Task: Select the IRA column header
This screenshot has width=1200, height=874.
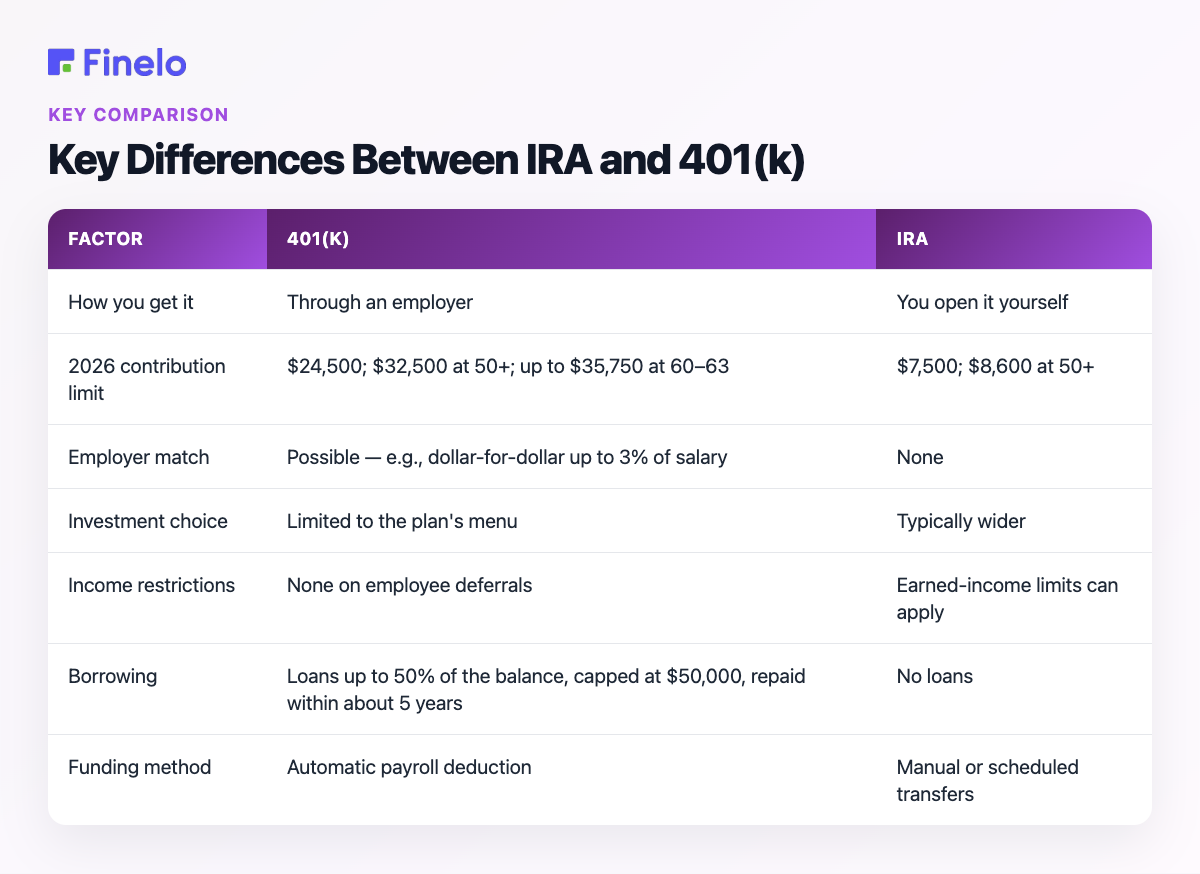Action: coord(1014,239)
